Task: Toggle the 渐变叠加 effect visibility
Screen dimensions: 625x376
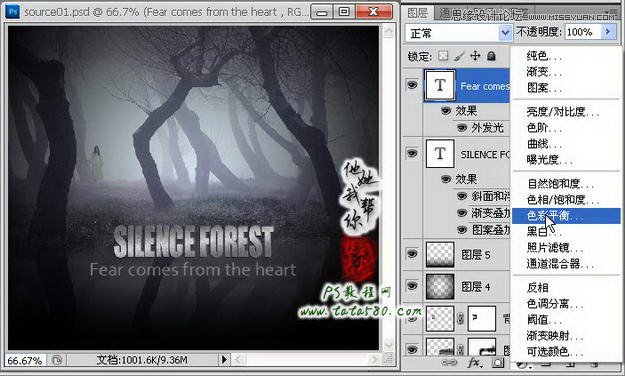Action: (462, 213)
